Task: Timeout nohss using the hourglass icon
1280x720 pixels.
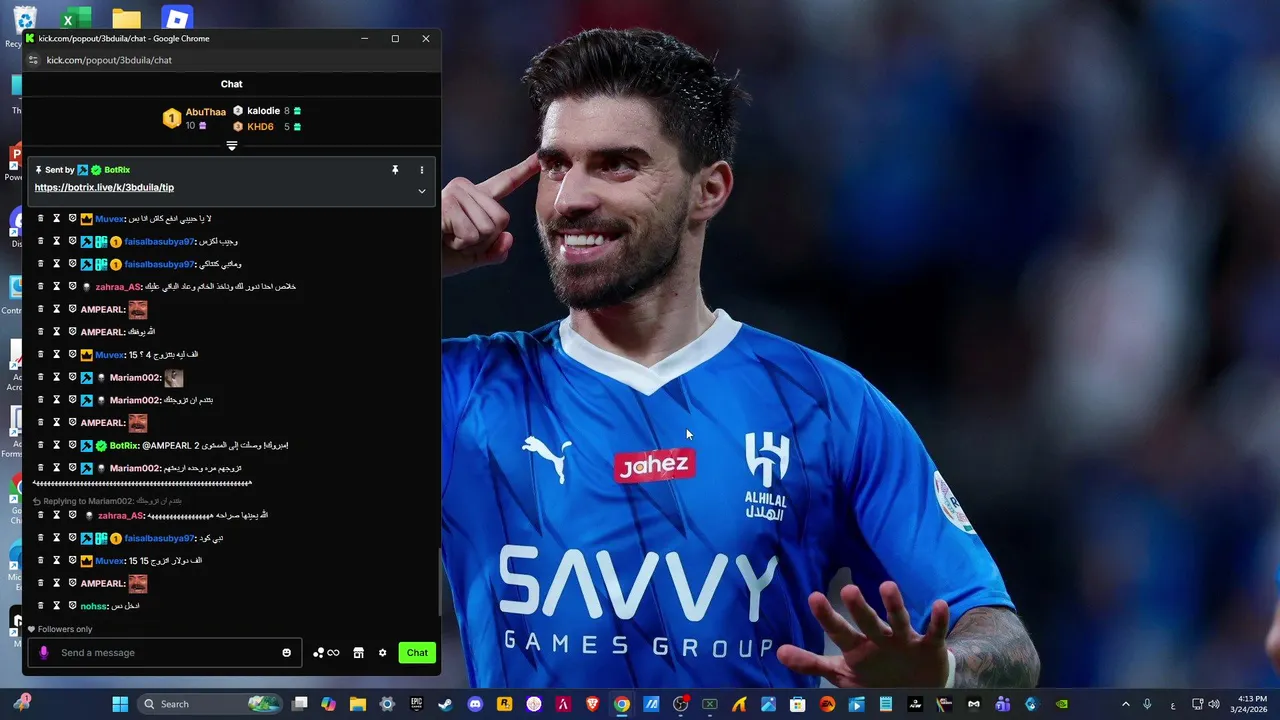Action: point(57,606)
